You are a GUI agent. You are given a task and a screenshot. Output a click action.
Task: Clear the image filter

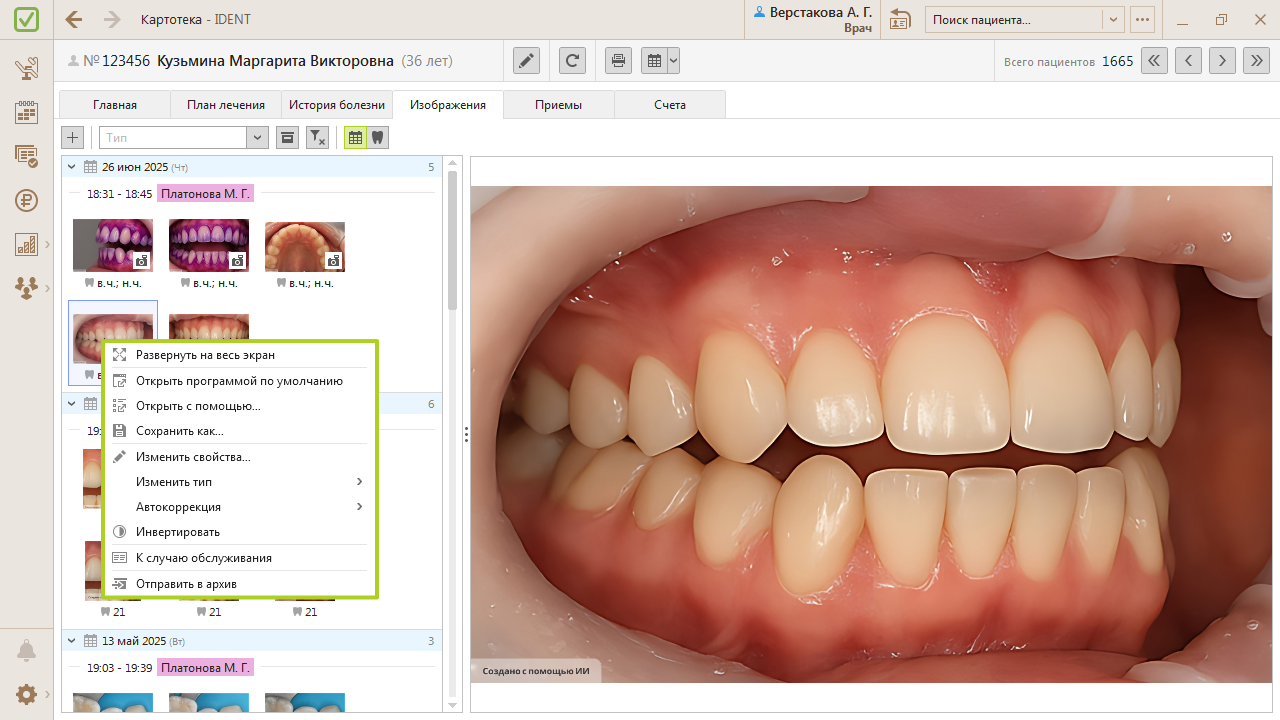tap(317, 138)
